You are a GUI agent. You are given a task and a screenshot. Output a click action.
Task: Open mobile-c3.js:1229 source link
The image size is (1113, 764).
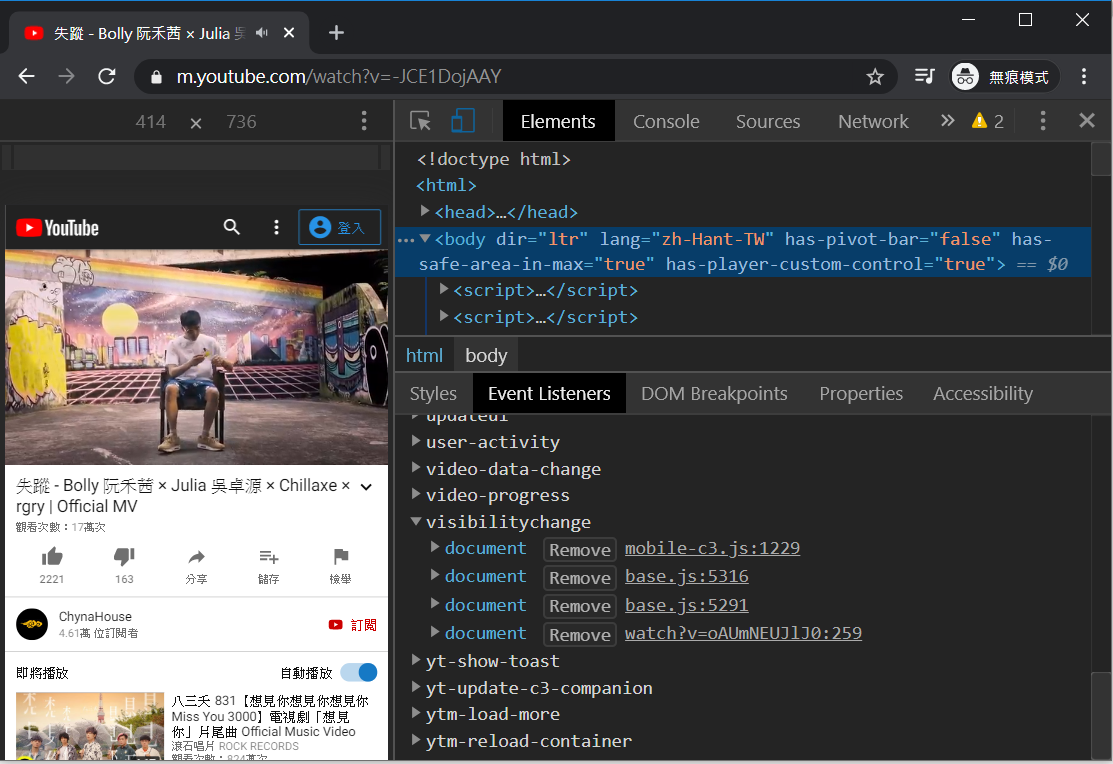(712, 548)
